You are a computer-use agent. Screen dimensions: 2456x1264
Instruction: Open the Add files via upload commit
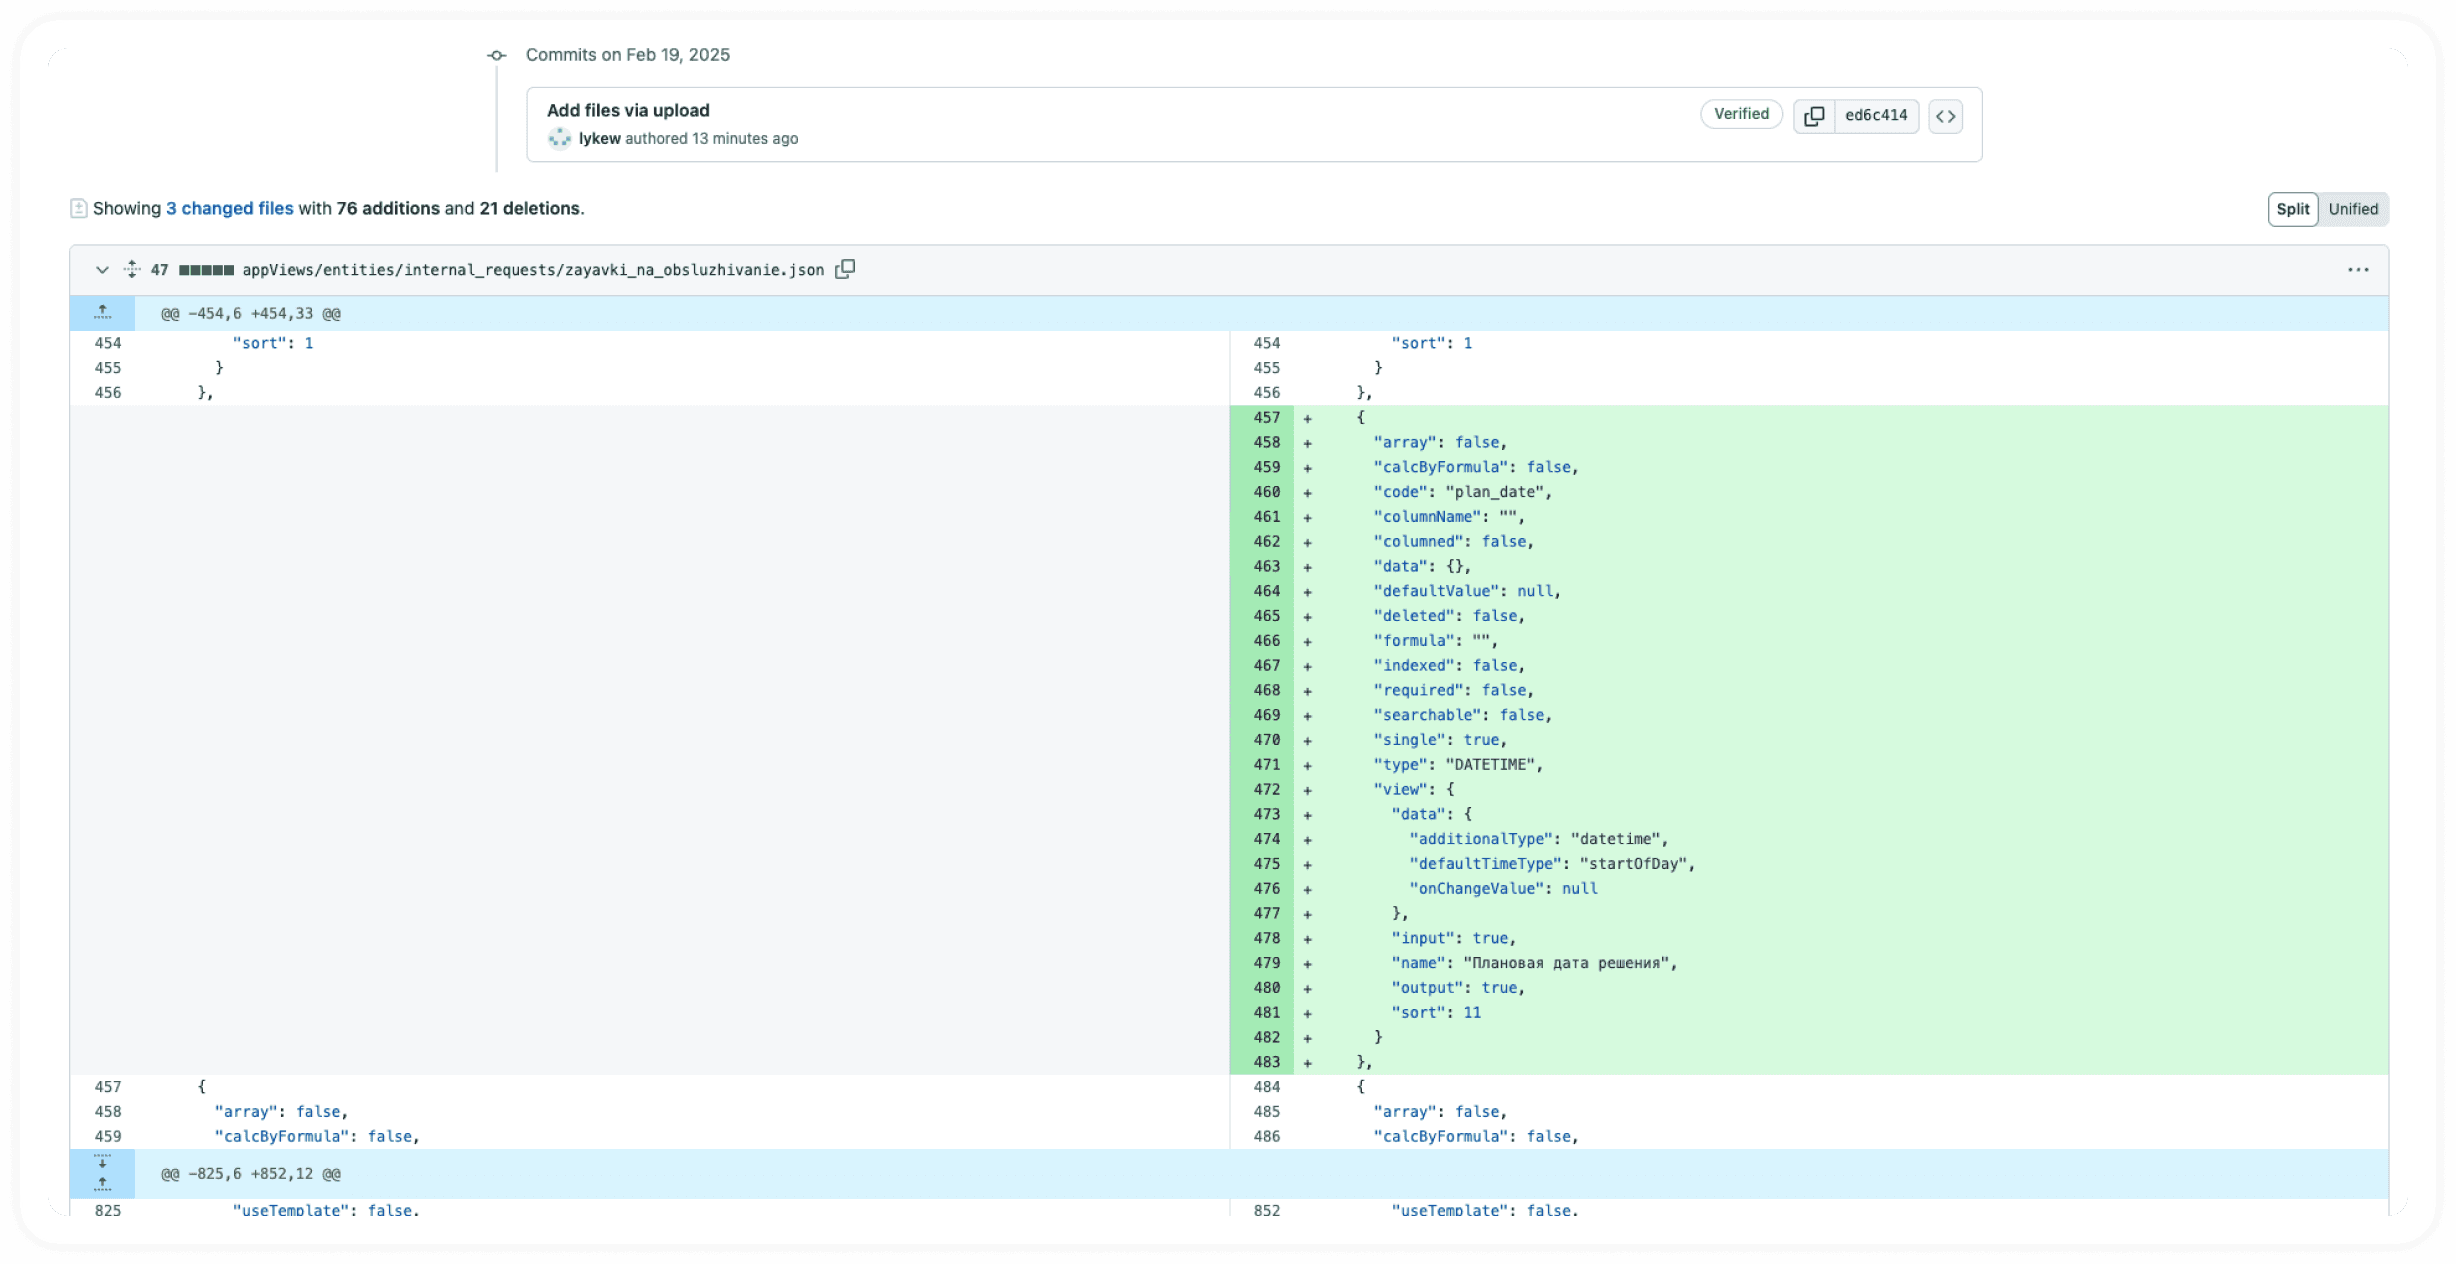(x=628, y=110)
